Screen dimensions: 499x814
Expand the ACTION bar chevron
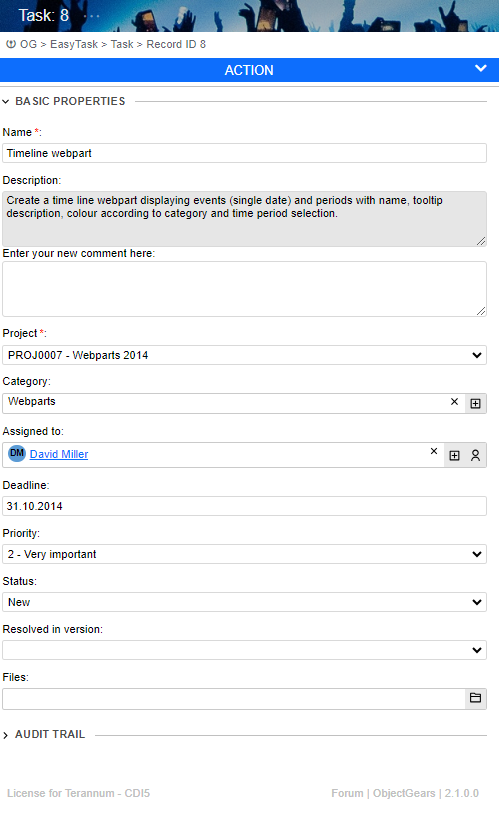point(481,69)
